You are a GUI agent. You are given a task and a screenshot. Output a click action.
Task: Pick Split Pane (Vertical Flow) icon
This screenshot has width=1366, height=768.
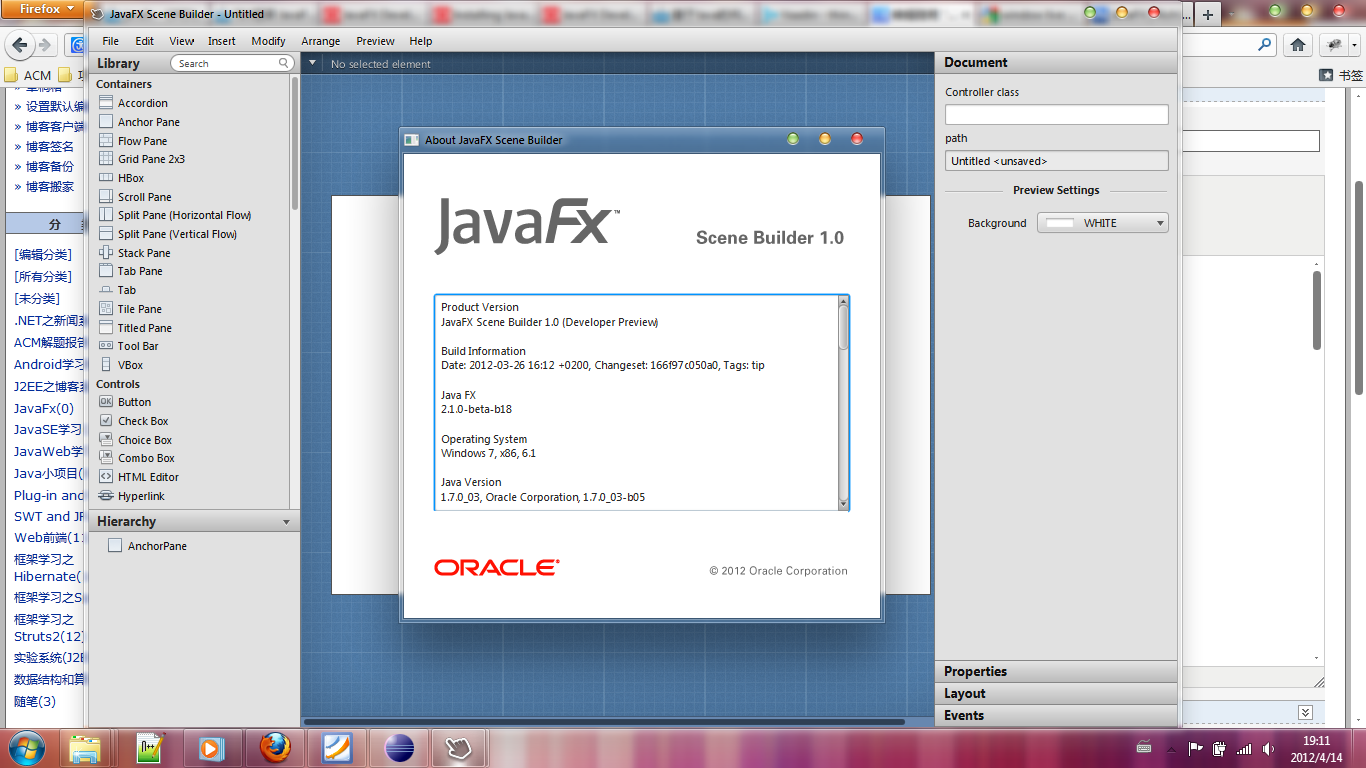click(106, 234)
